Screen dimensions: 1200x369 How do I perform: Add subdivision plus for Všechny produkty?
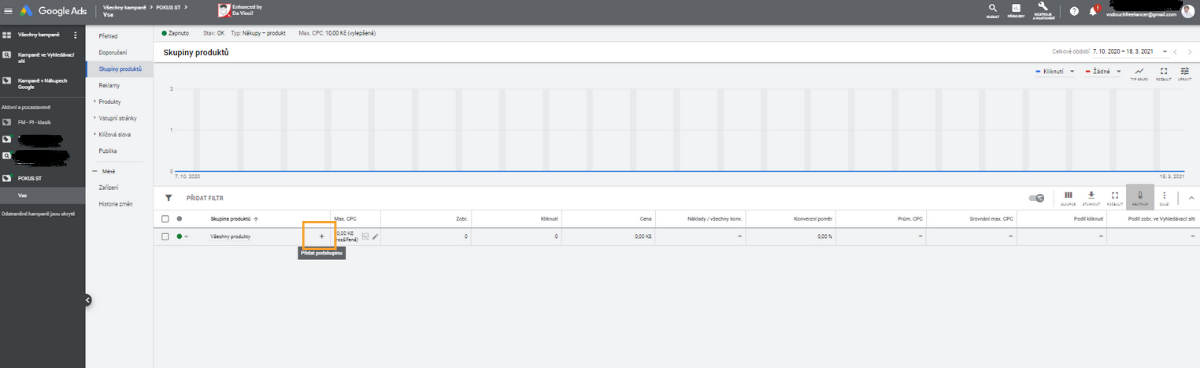(321, 236)
